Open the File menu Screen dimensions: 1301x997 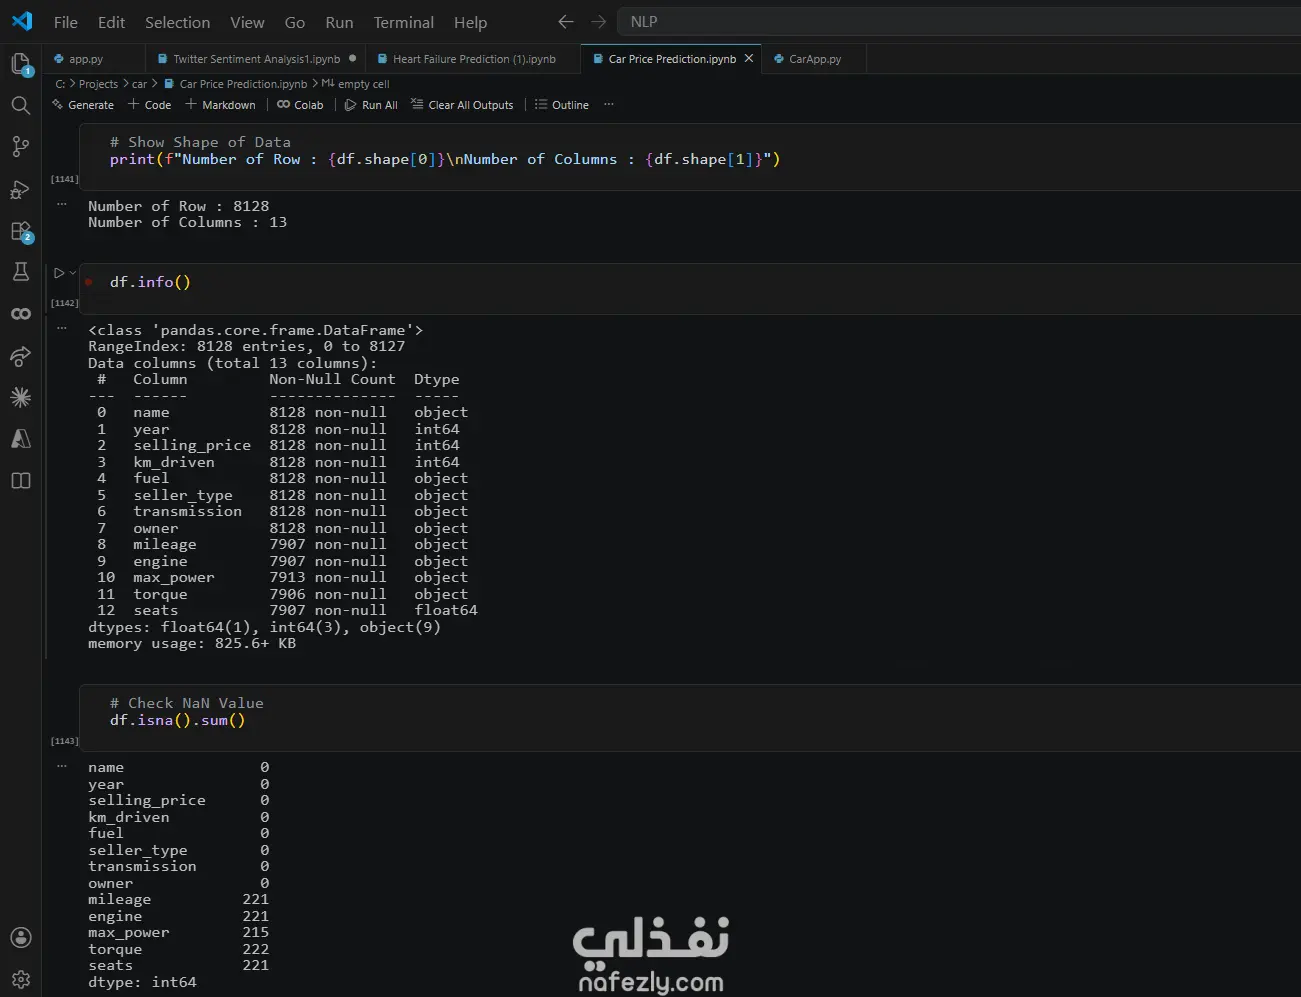65,22
